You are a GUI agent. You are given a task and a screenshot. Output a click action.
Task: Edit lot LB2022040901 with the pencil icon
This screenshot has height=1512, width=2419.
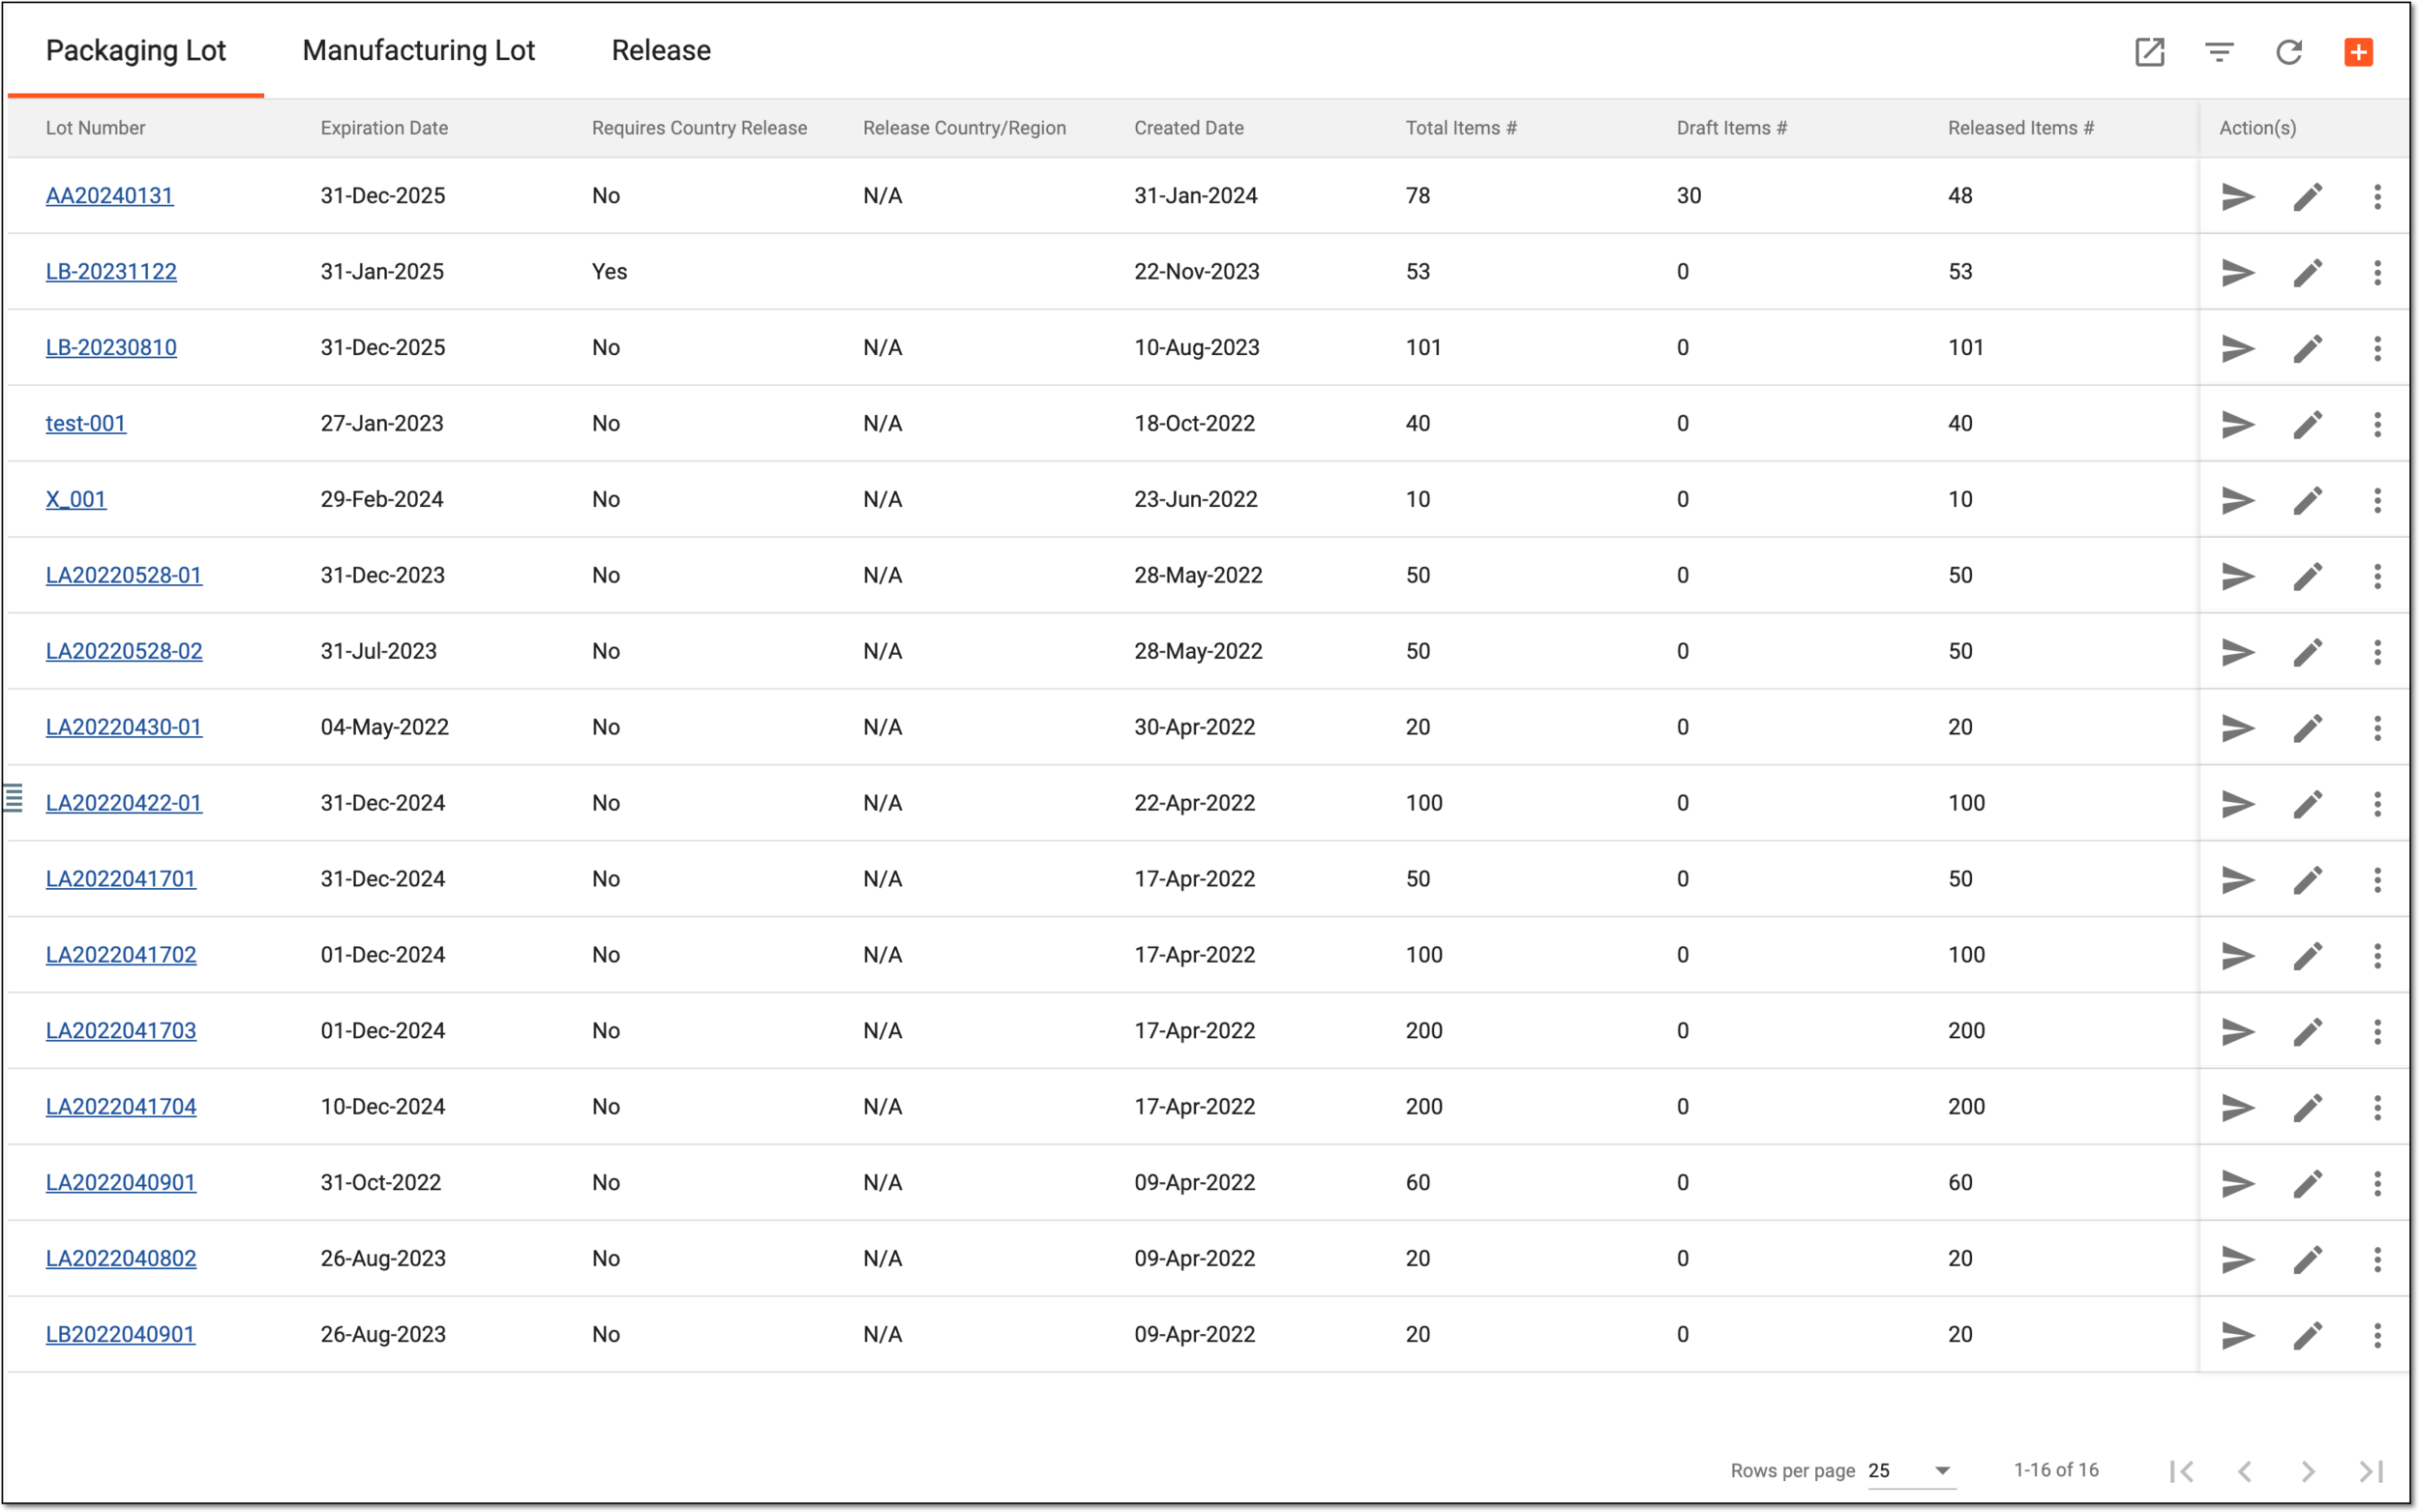pyautogui.click(x=2307, y=1335)
